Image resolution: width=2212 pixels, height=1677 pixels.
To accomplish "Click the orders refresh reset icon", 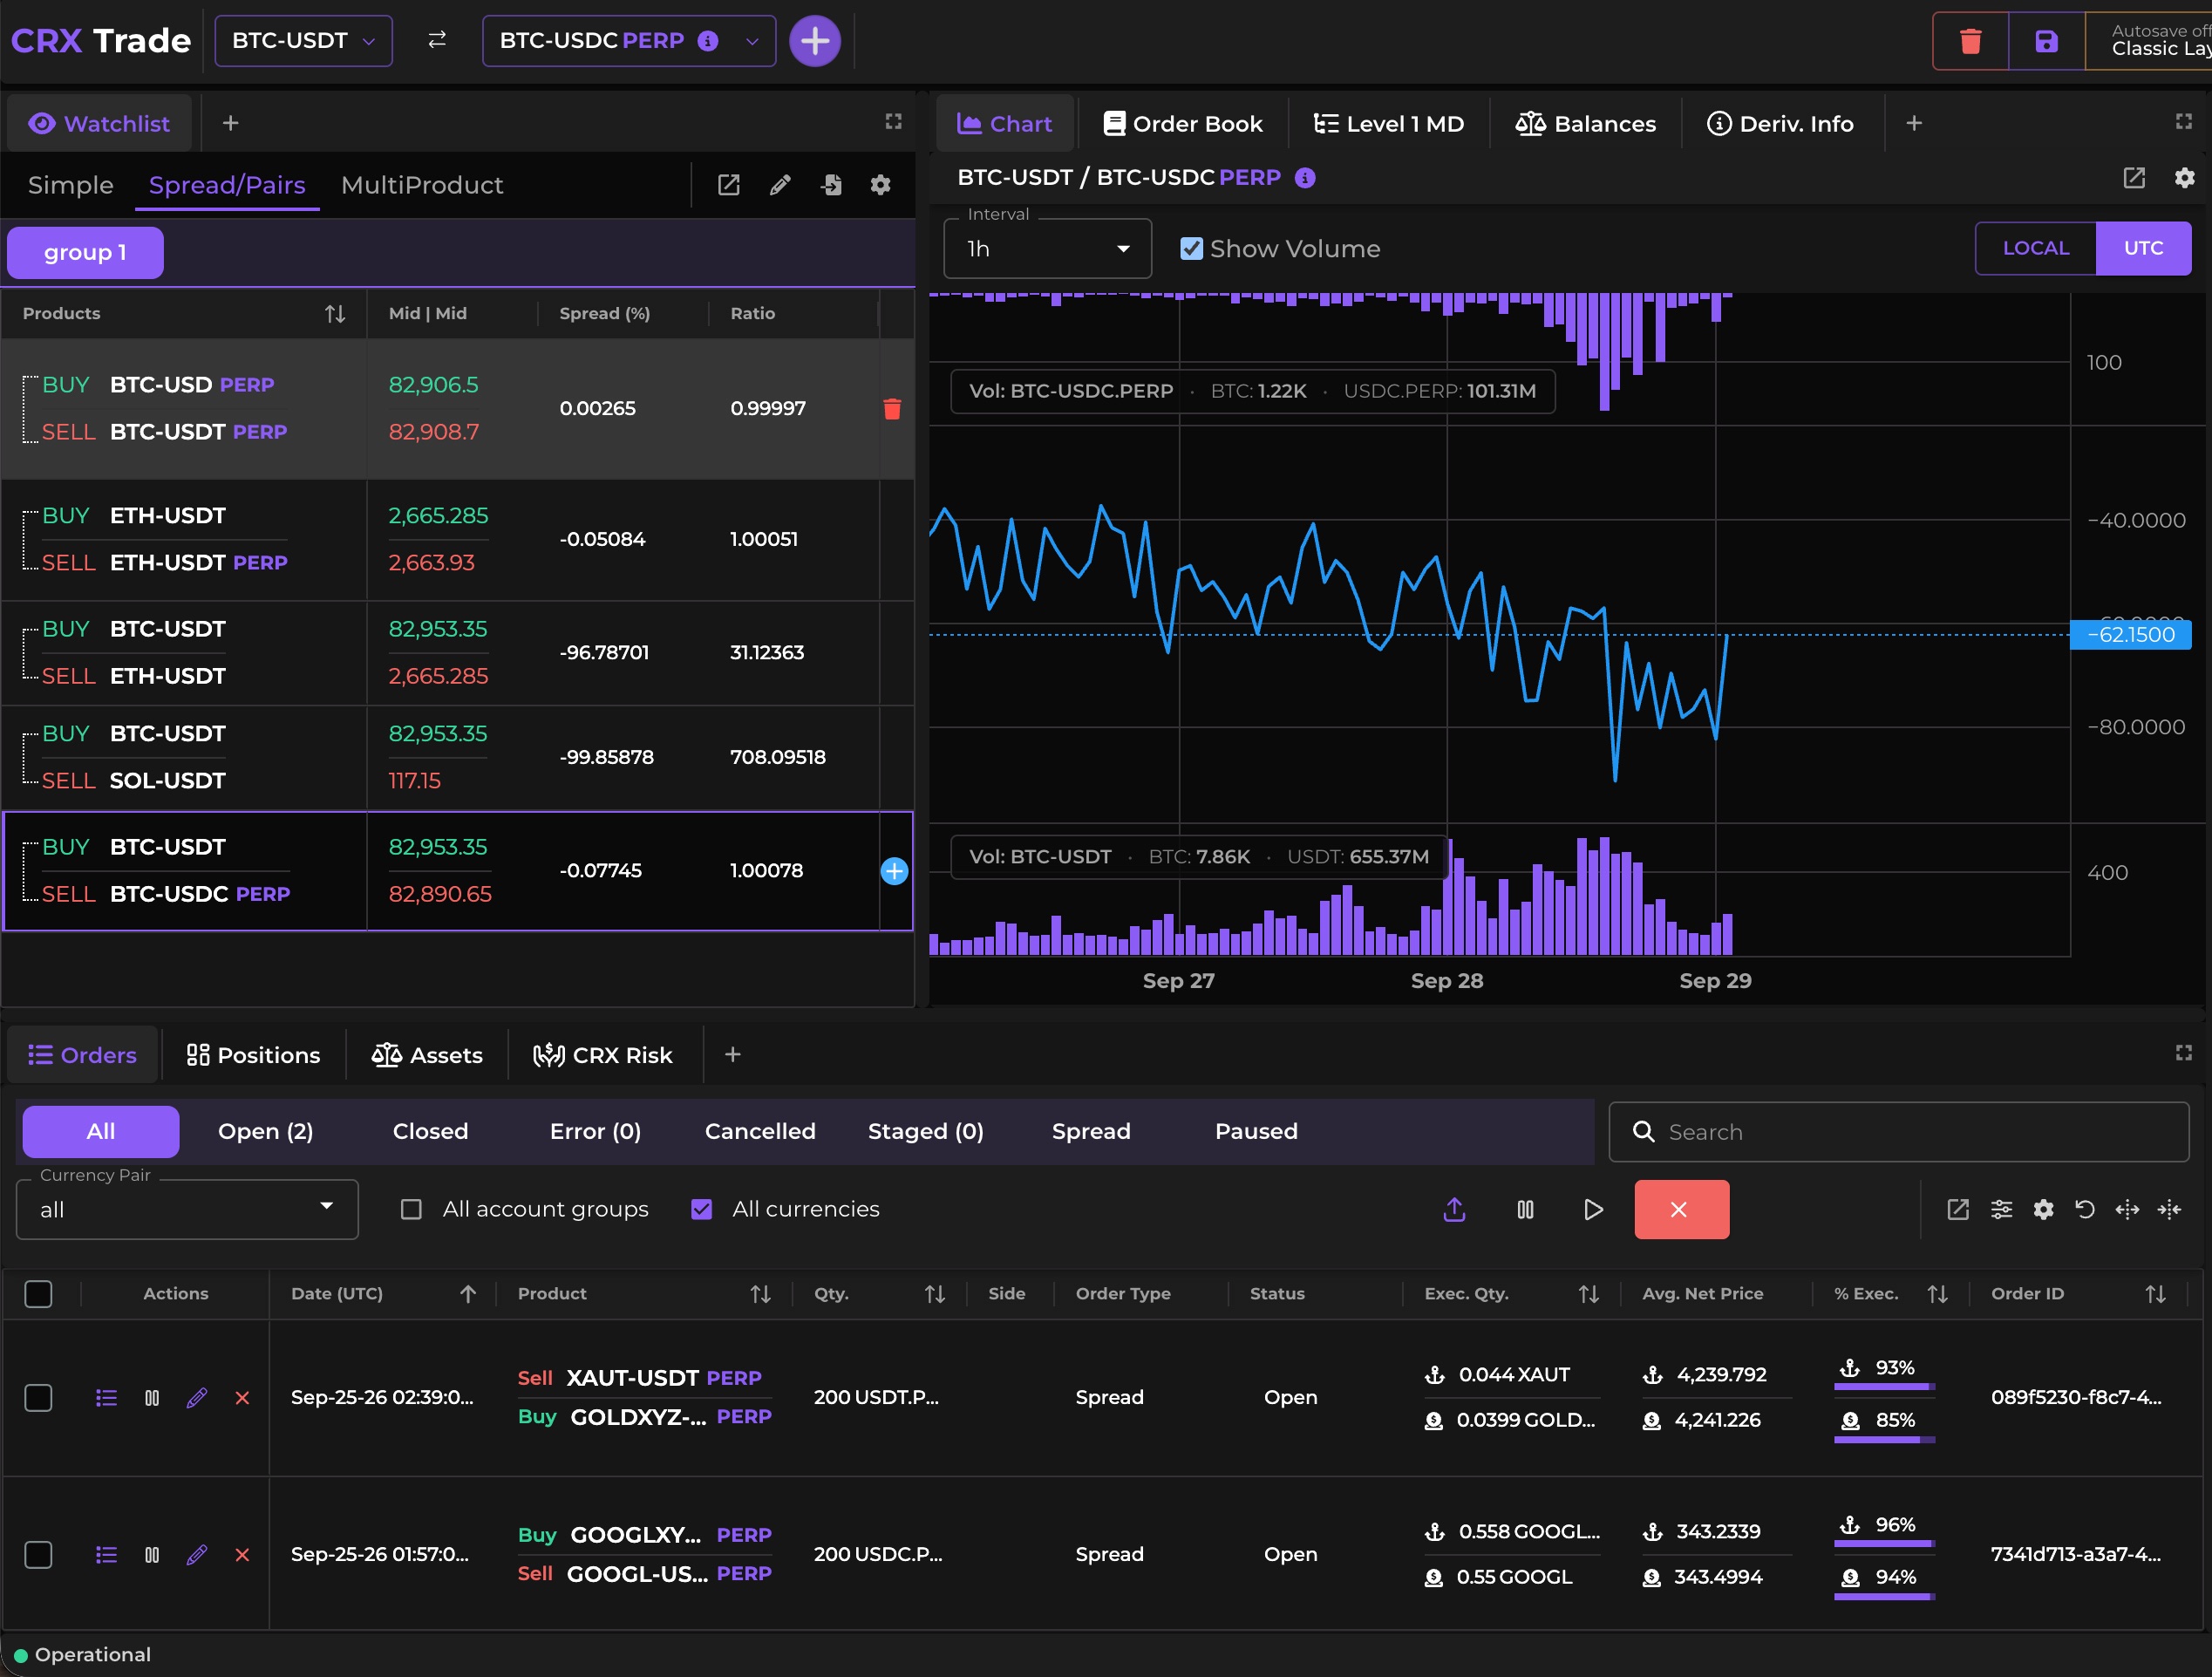I will 2085,1210.
